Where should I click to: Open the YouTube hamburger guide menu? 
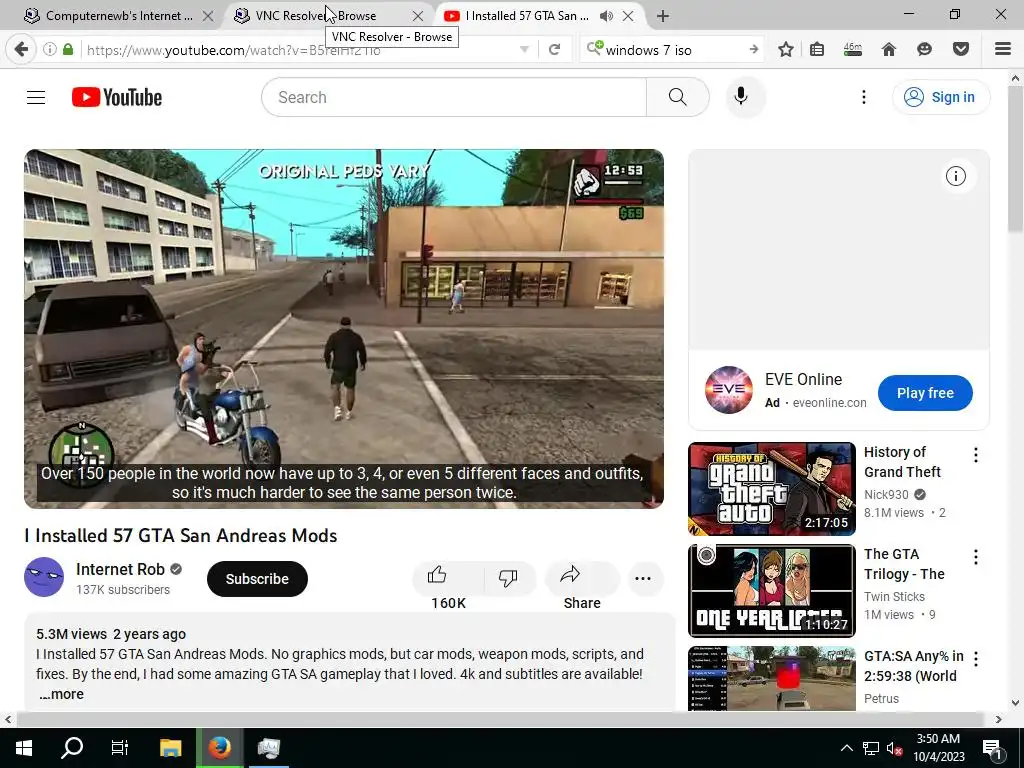pos(36,97)
